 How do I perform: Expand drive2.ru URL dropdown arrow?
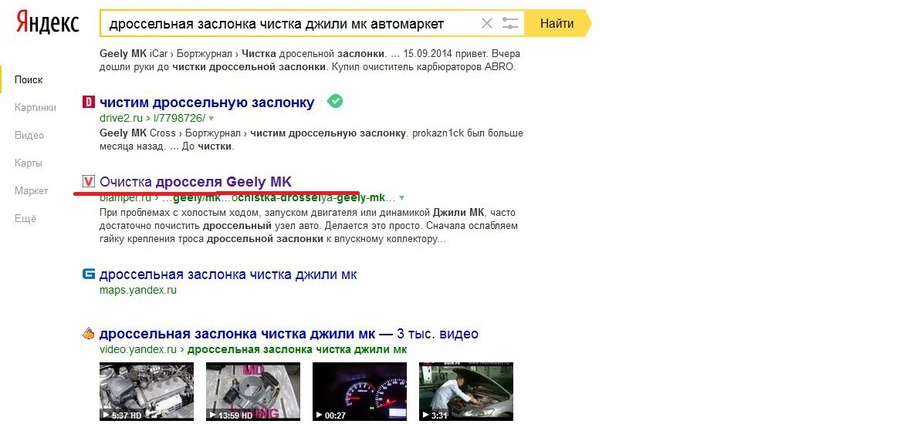(211, 119)
